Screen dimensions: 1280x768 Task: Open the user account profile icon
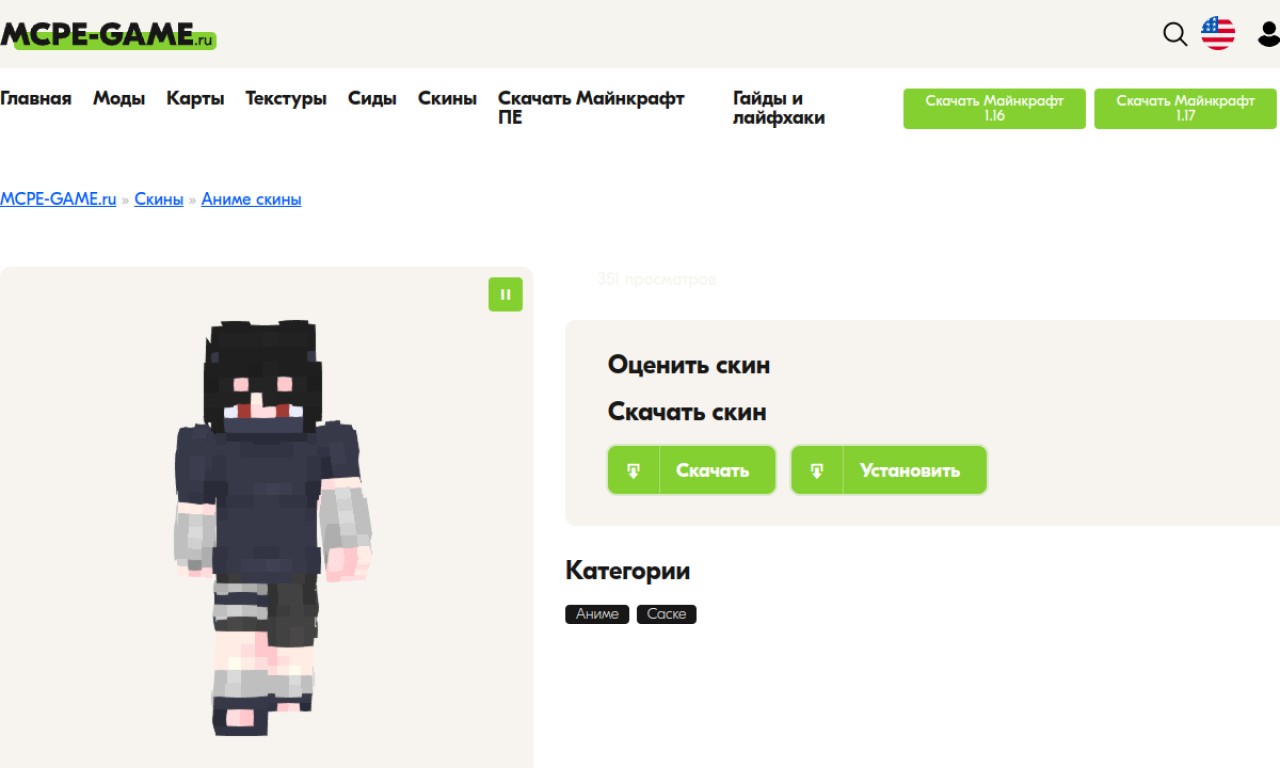(1268, 34)
